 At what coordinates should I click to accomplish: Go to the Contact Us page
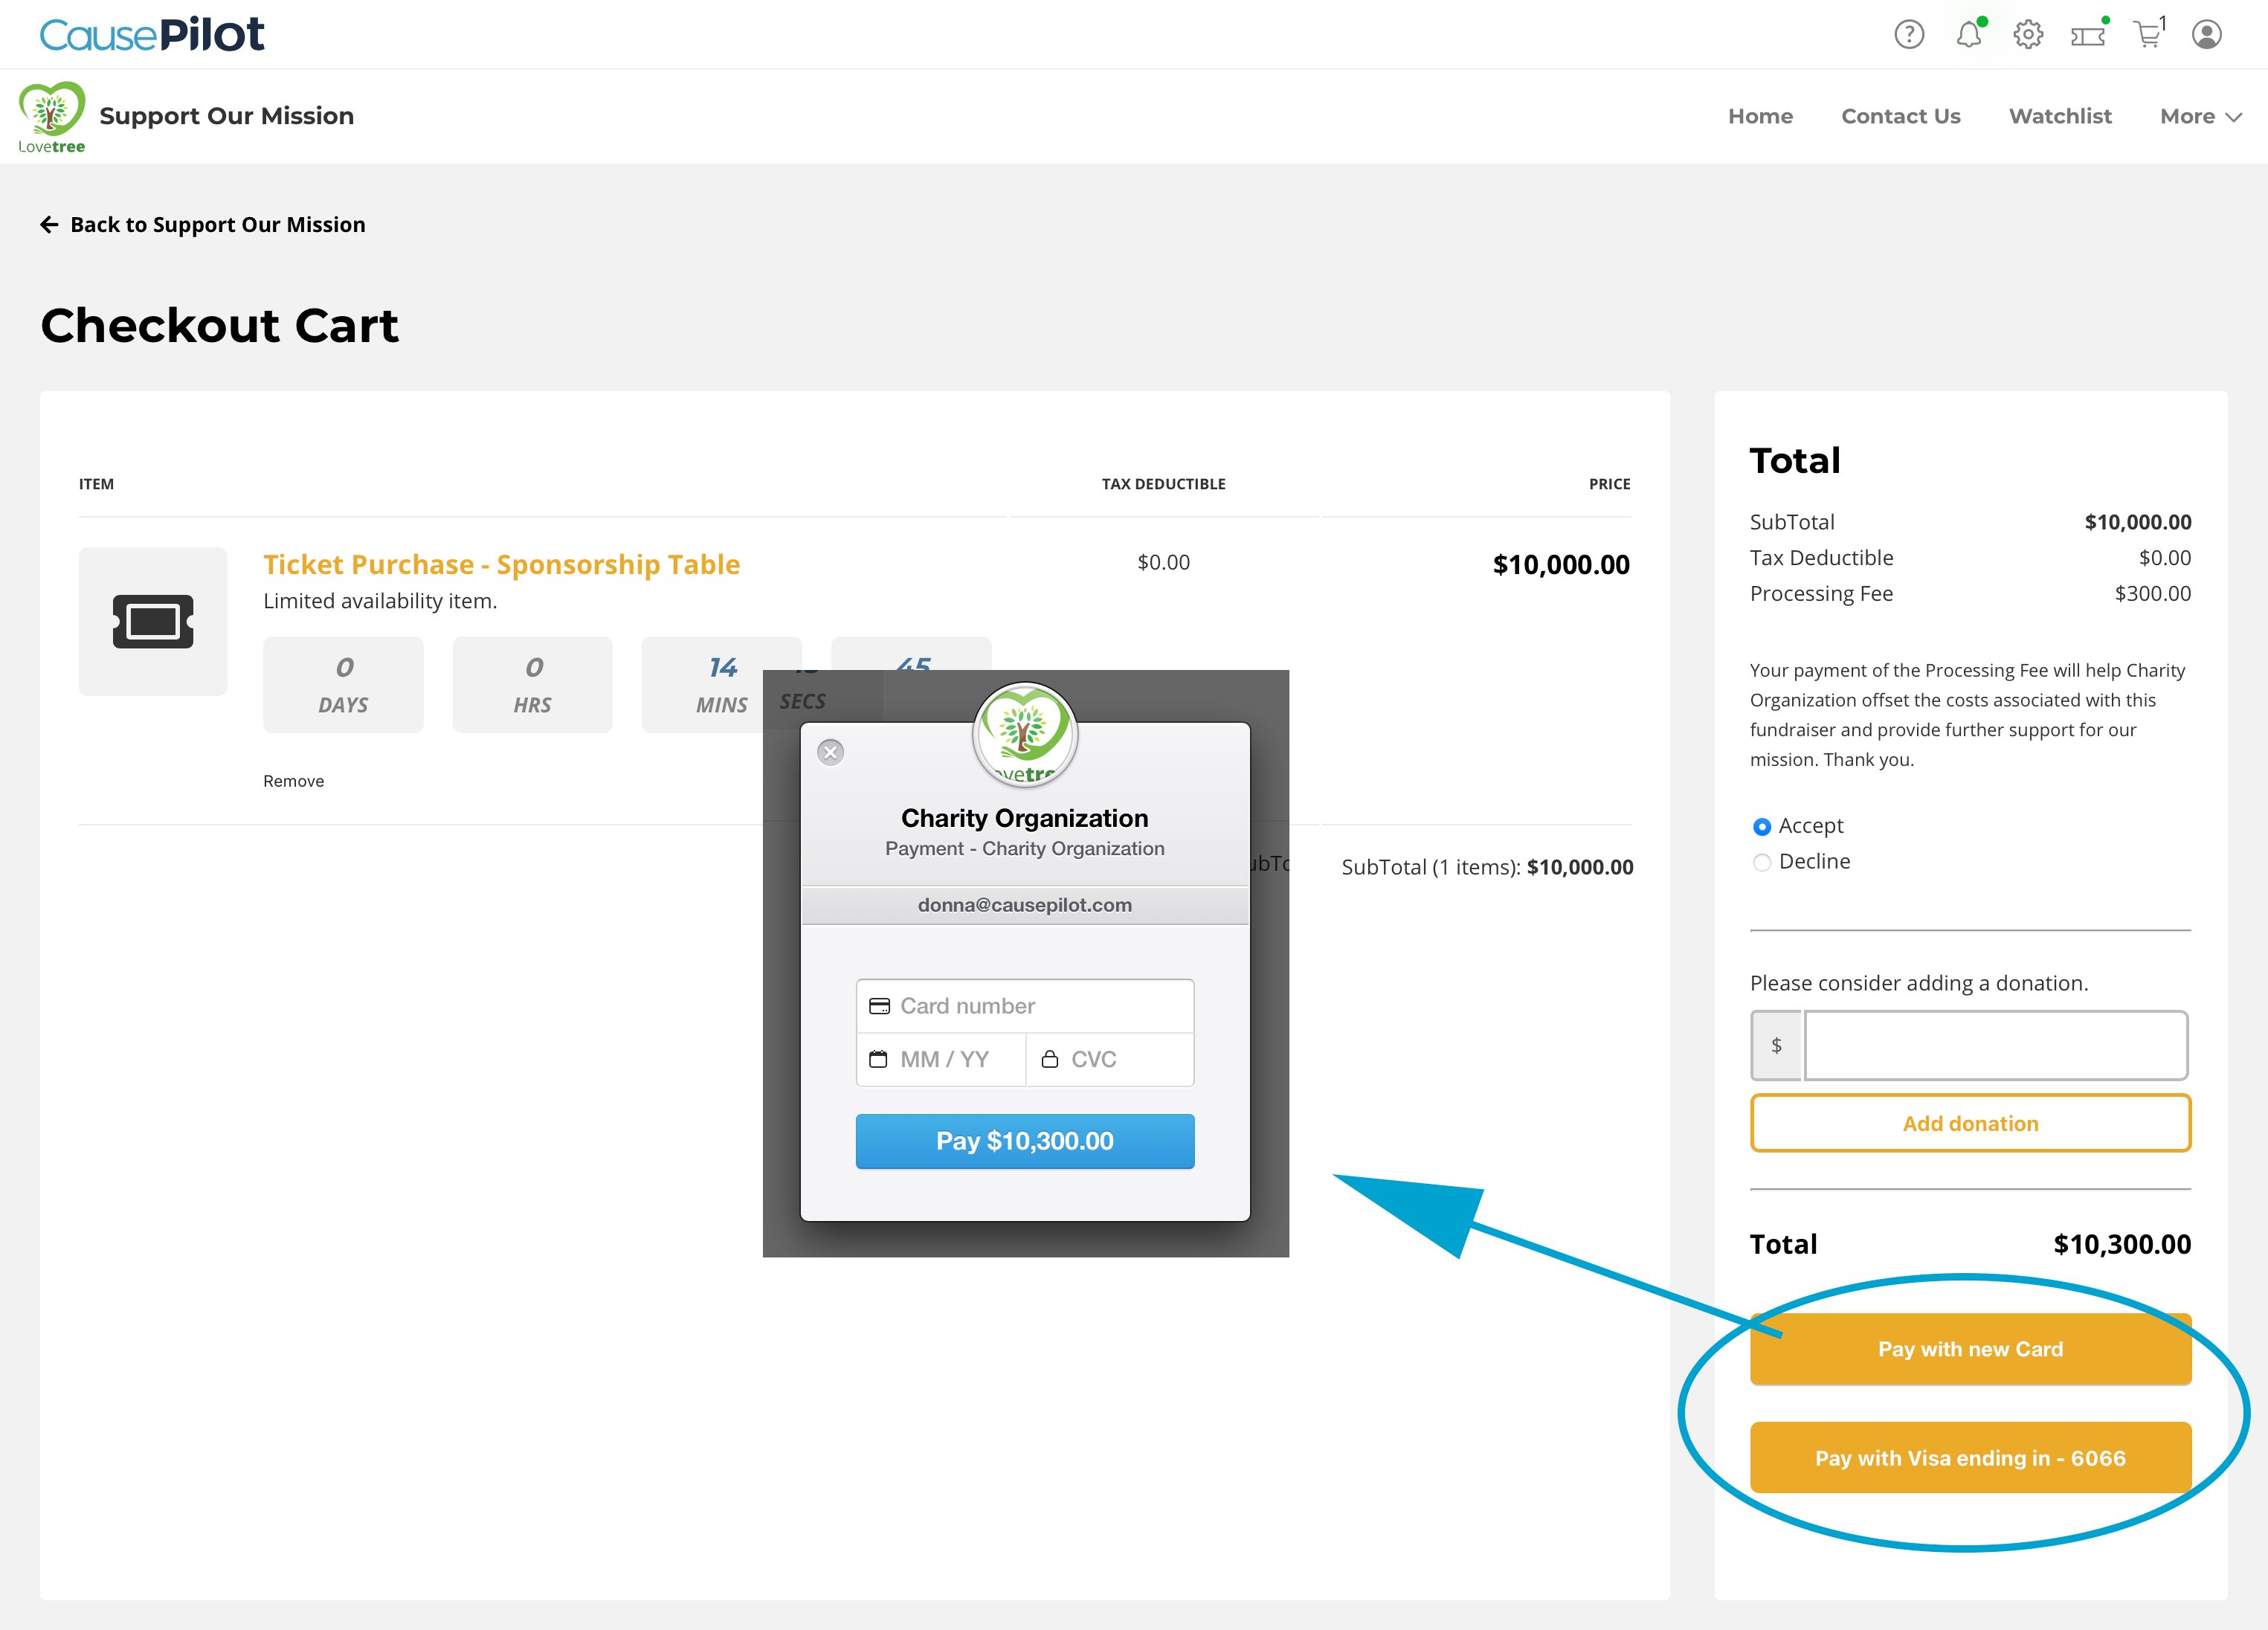tap(1900, 117)
